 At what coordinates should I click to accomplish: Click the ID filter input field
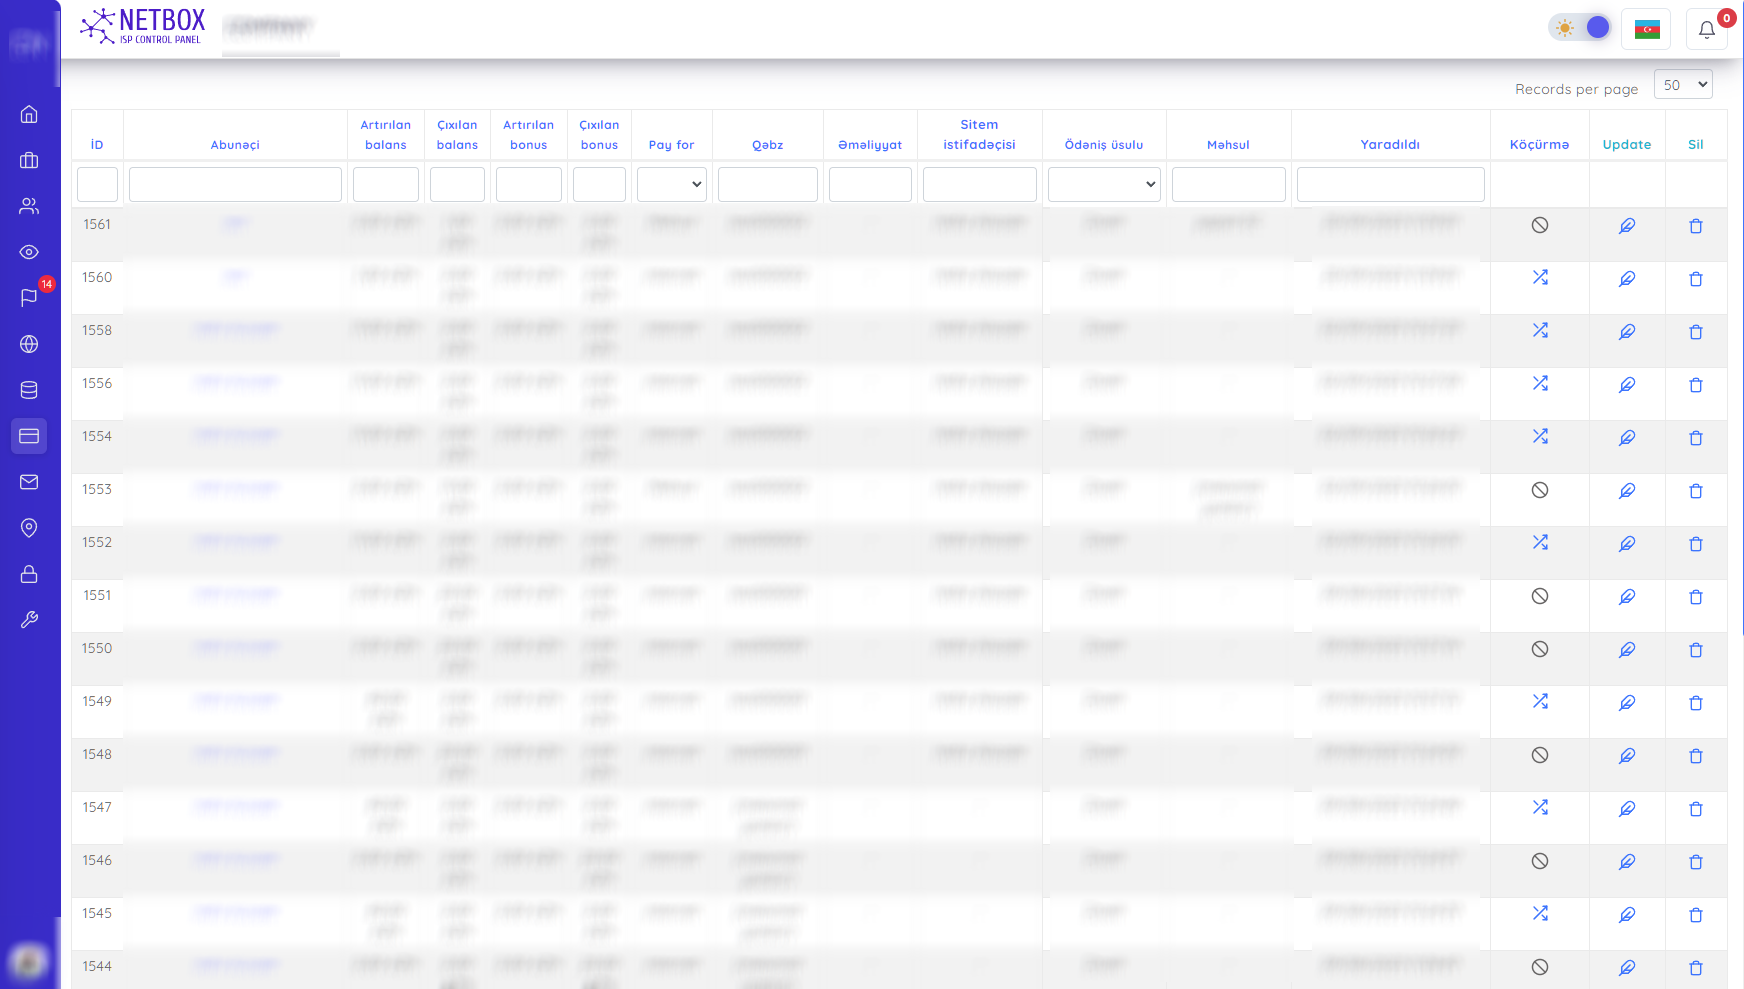point(97,185)
